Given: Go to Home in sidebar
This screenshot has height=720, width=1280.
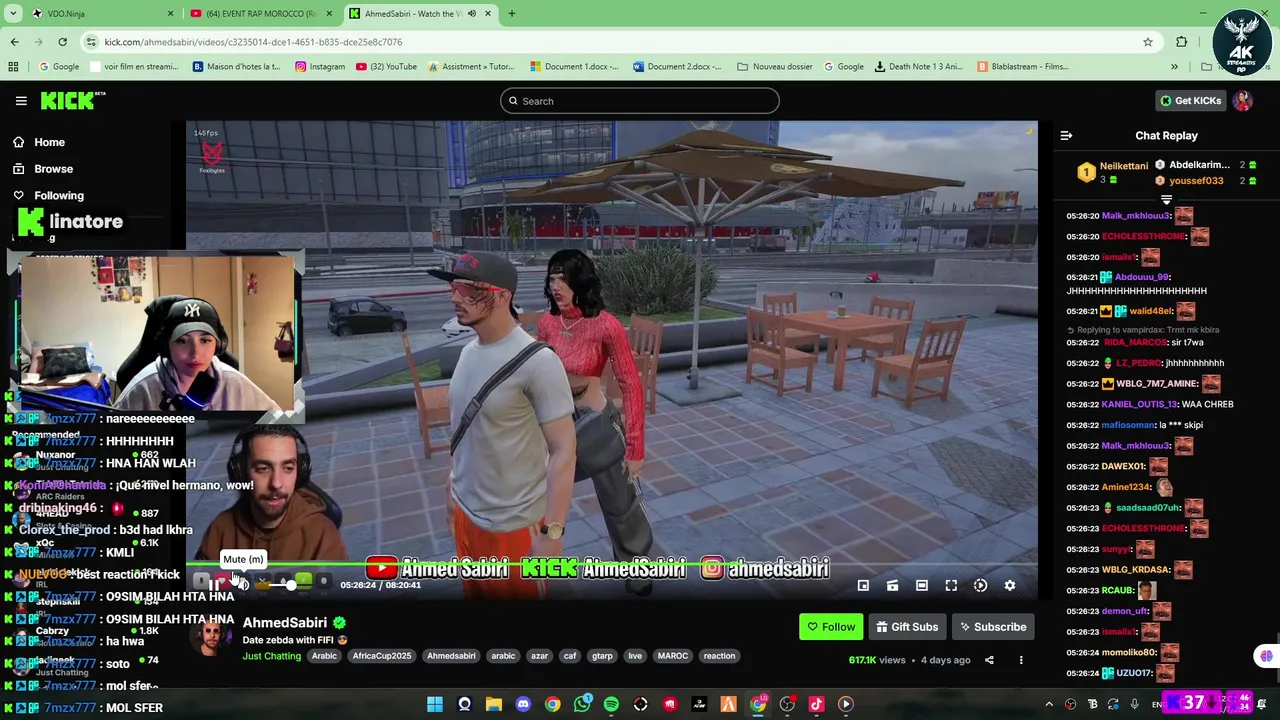Looking at the screenshot, I should [x=49, y=142].
